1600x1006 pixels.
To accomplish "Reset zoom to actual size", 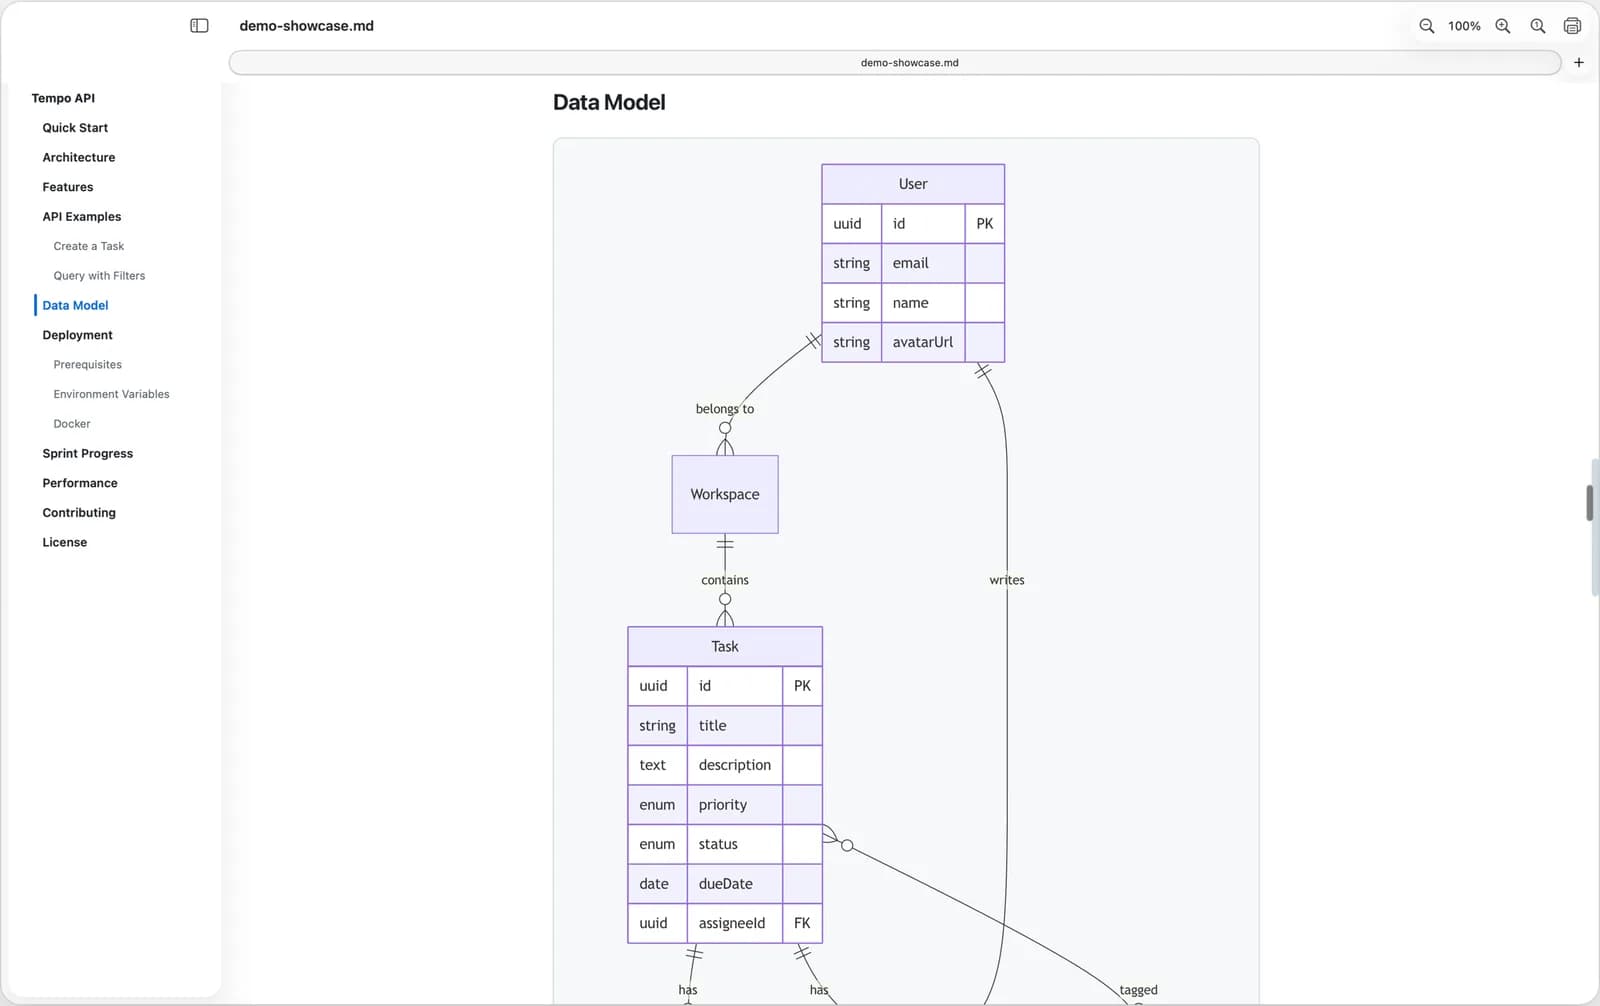I will (1538, 26).
